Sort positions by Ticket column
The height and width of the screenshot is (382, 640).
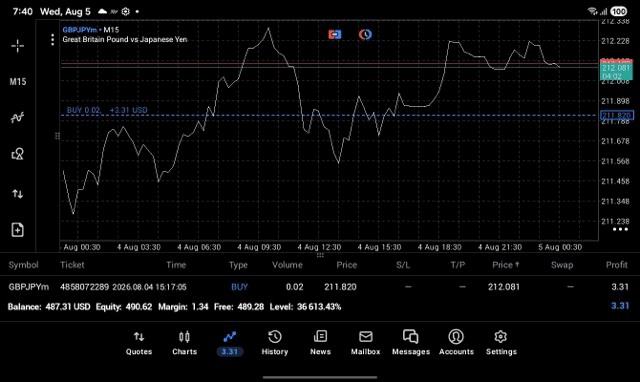tap(72, 265)
